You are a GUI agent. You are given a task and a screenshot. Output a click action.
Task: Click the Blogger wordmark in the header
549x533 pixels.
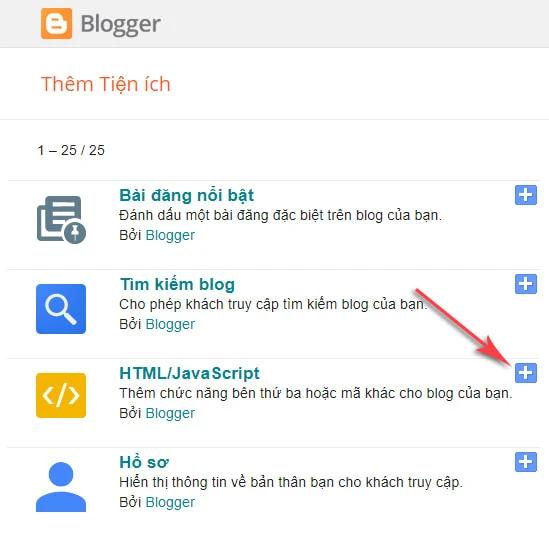pyautogui.click(x=120, y=25)
